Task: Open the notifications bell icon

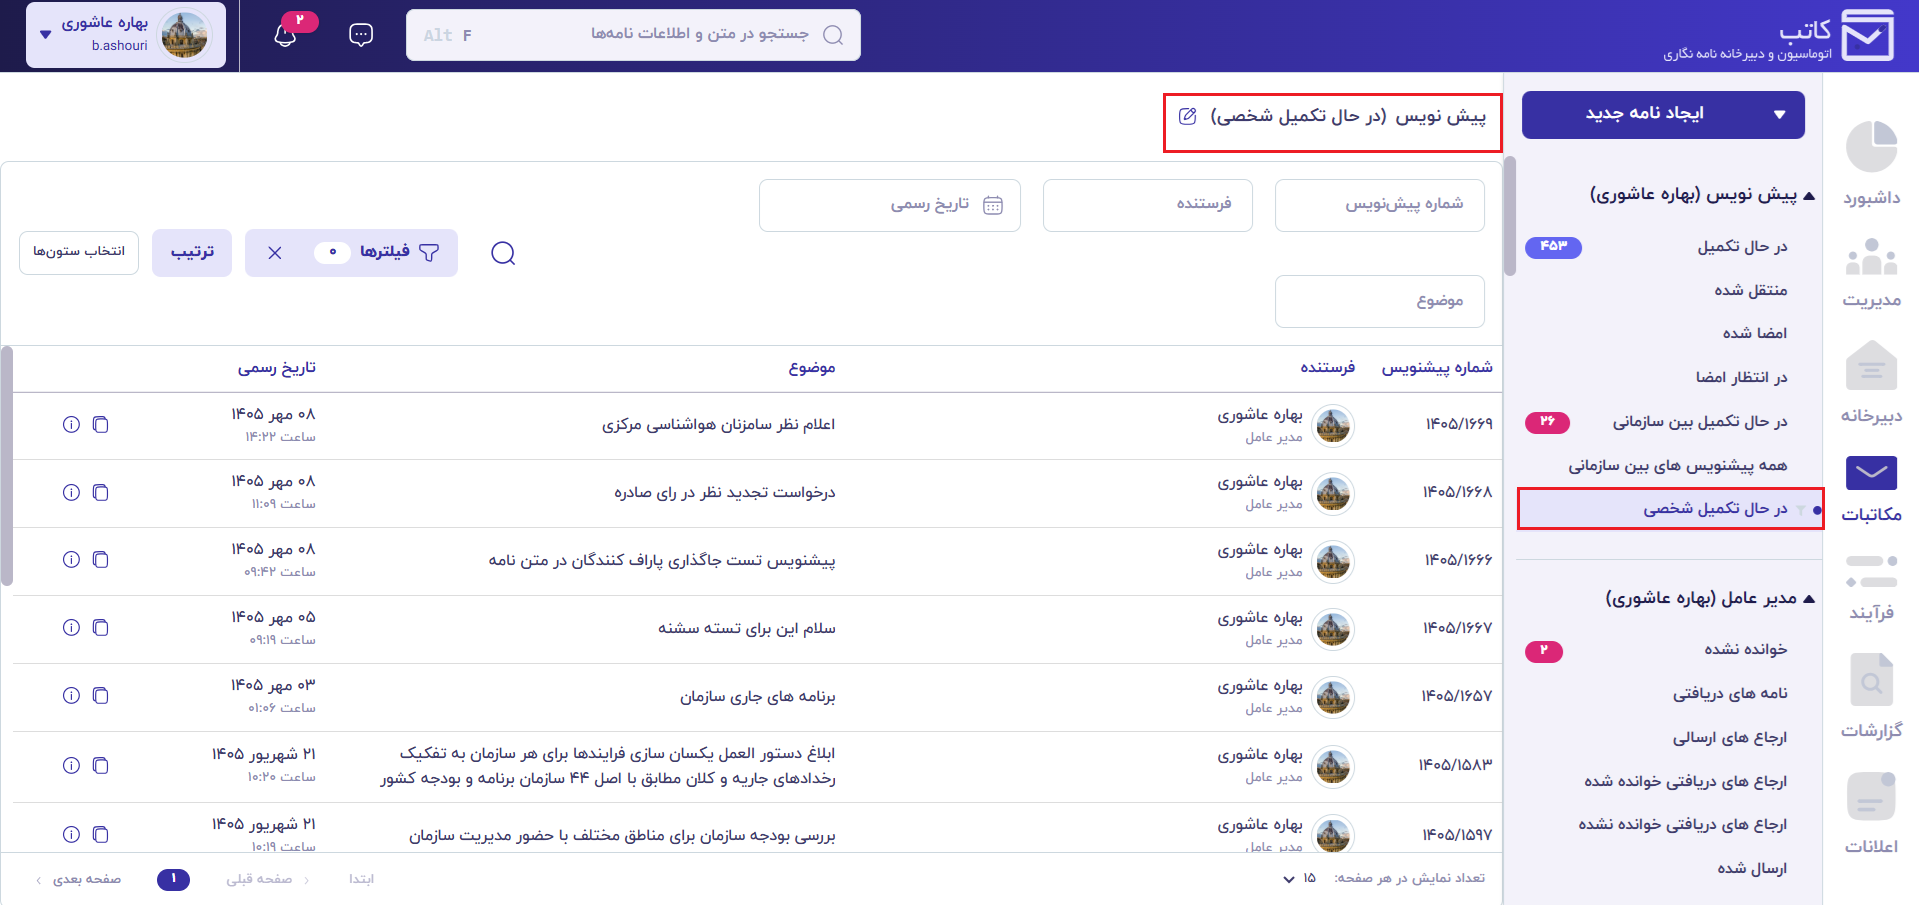Action: point(285,35)
